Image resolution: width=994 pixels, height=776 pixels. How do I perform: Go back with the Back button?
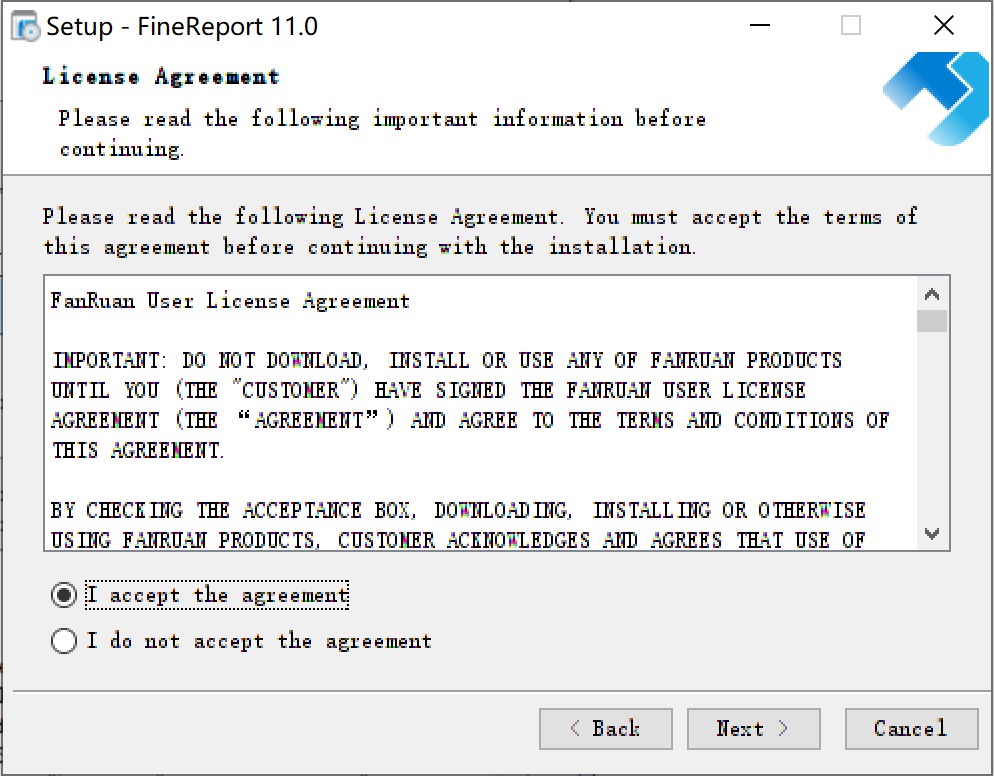click(x=605, y=729)
